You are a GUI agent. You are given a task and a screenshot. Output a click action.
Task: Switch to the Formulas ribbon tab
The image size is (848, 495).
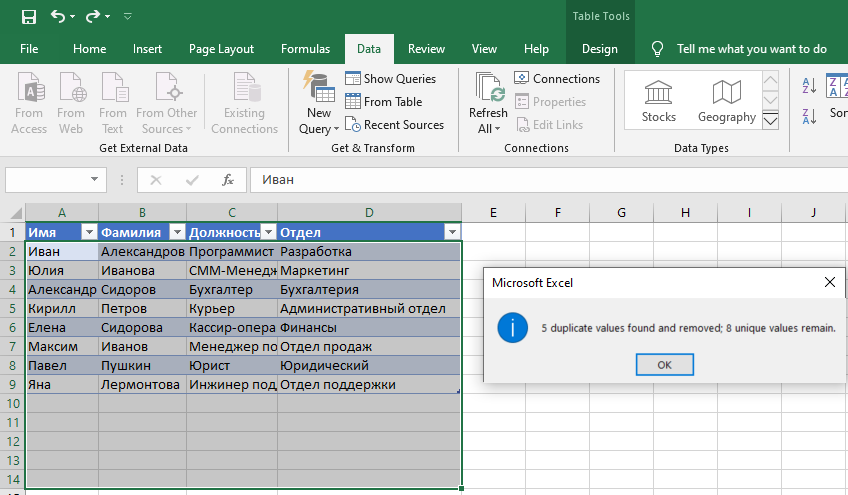click(305, 49)
